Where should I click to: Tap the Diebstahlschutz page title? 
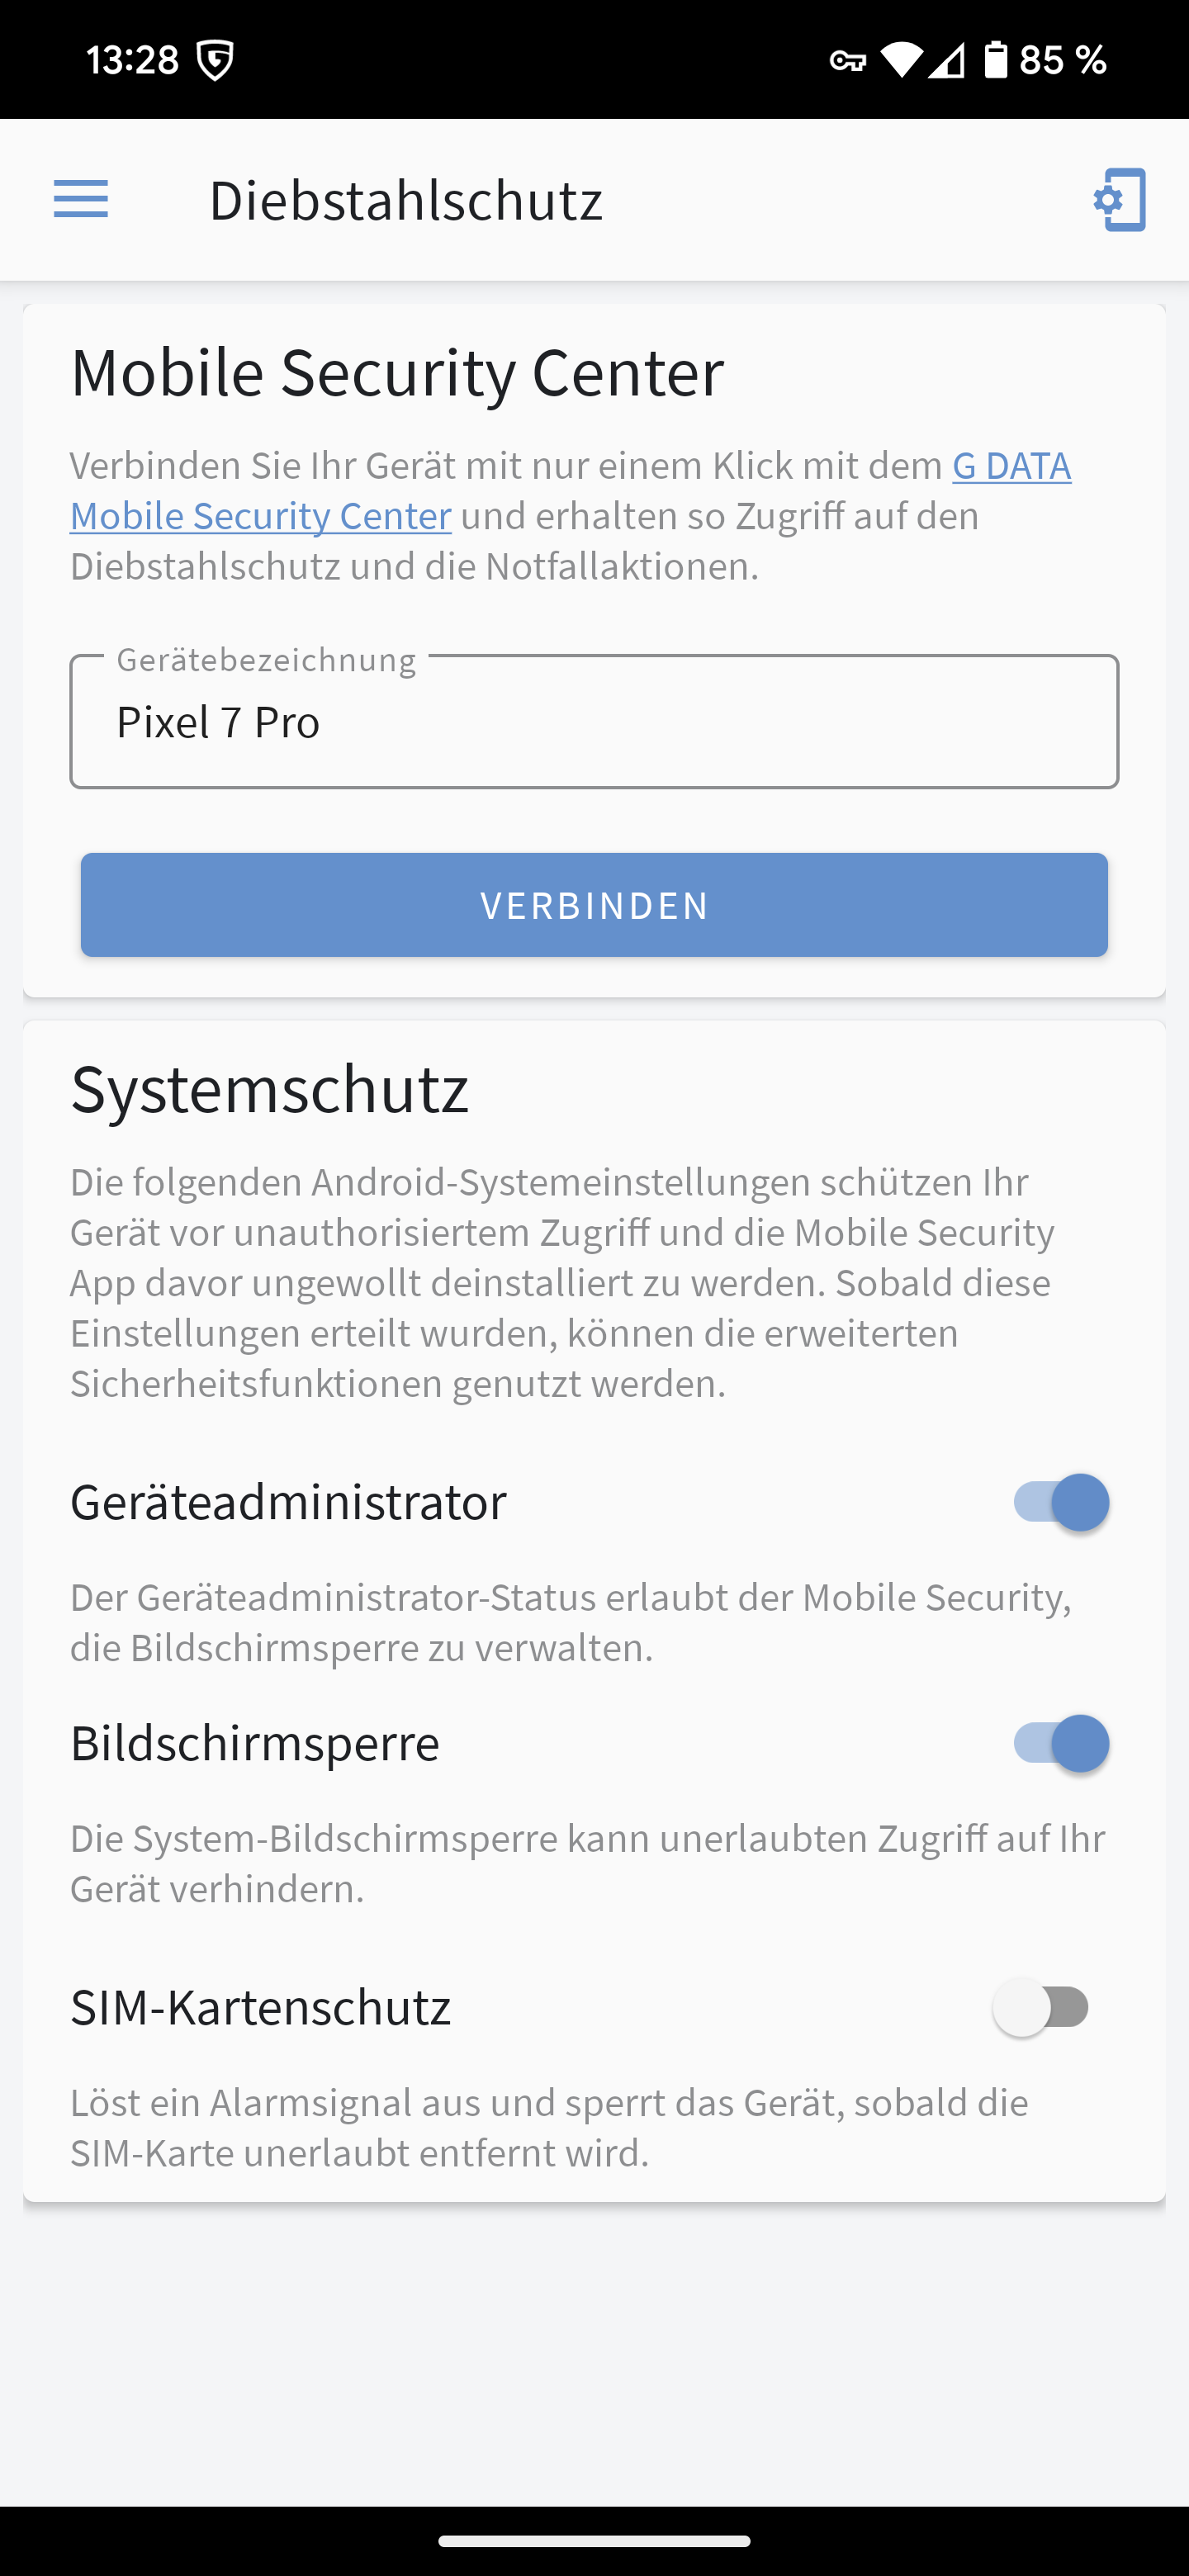(x=405, y=200)
